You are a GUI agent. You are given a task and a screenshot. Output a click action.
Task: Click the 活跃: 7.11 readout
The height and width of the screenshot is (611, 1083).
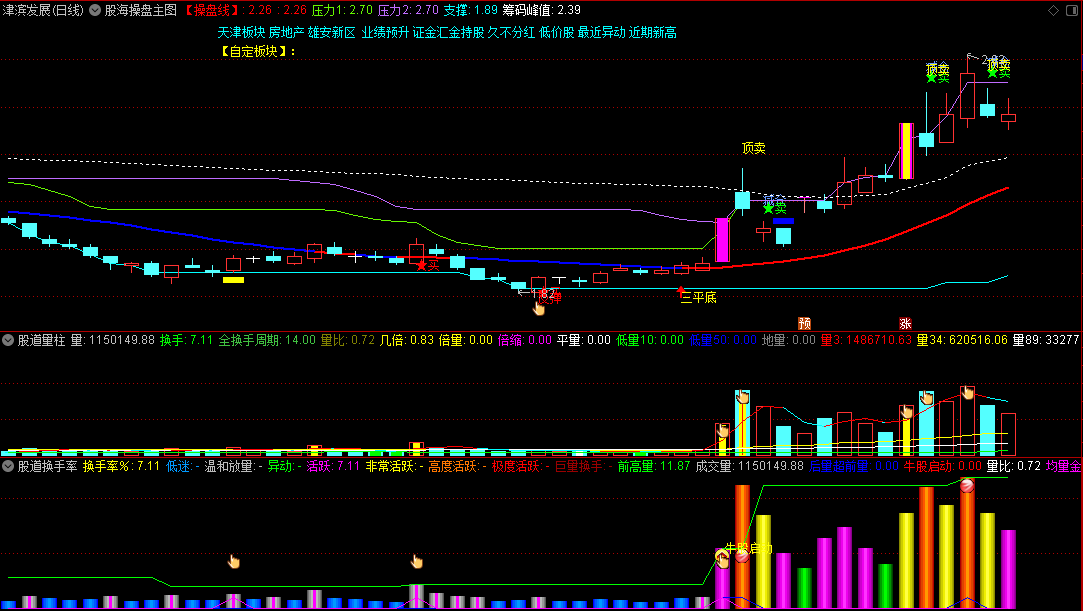point(334,466)
